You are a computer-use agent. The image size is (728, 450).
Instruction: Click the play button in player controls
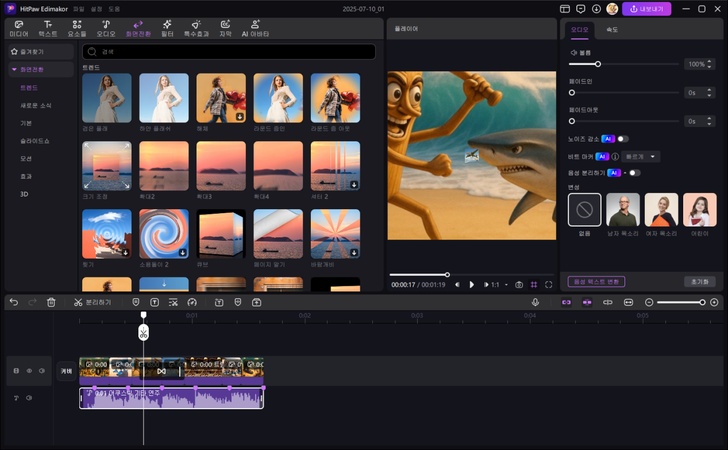coord(472,285)
